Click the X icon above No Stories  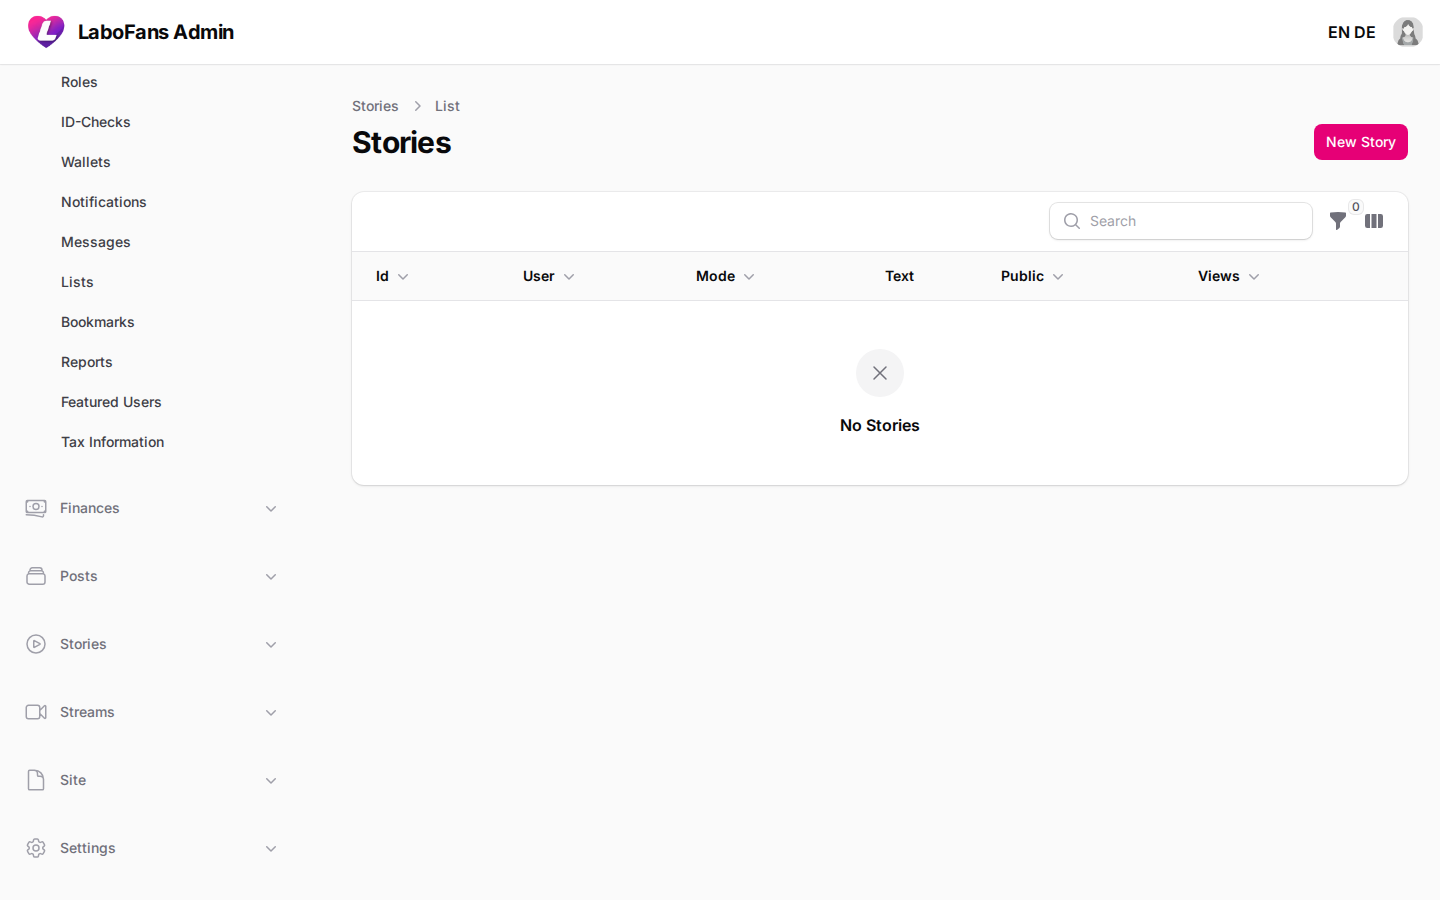tap(880, 373)
